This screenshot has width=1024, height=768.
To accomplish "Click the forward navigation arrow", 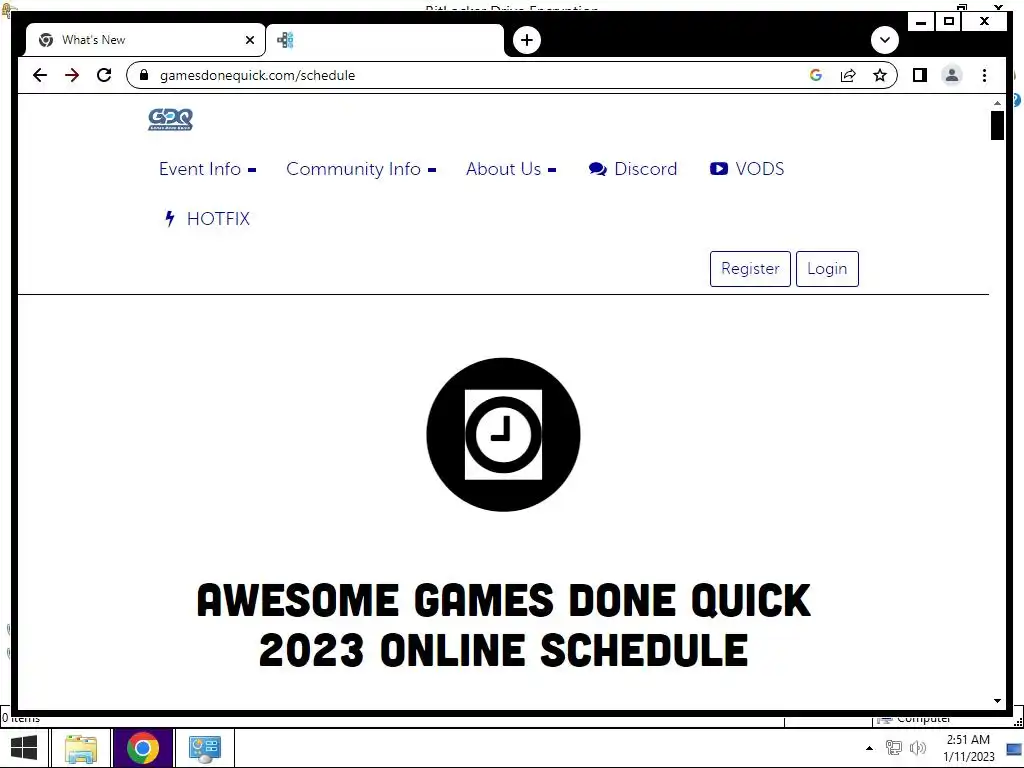I will (72, 75).
